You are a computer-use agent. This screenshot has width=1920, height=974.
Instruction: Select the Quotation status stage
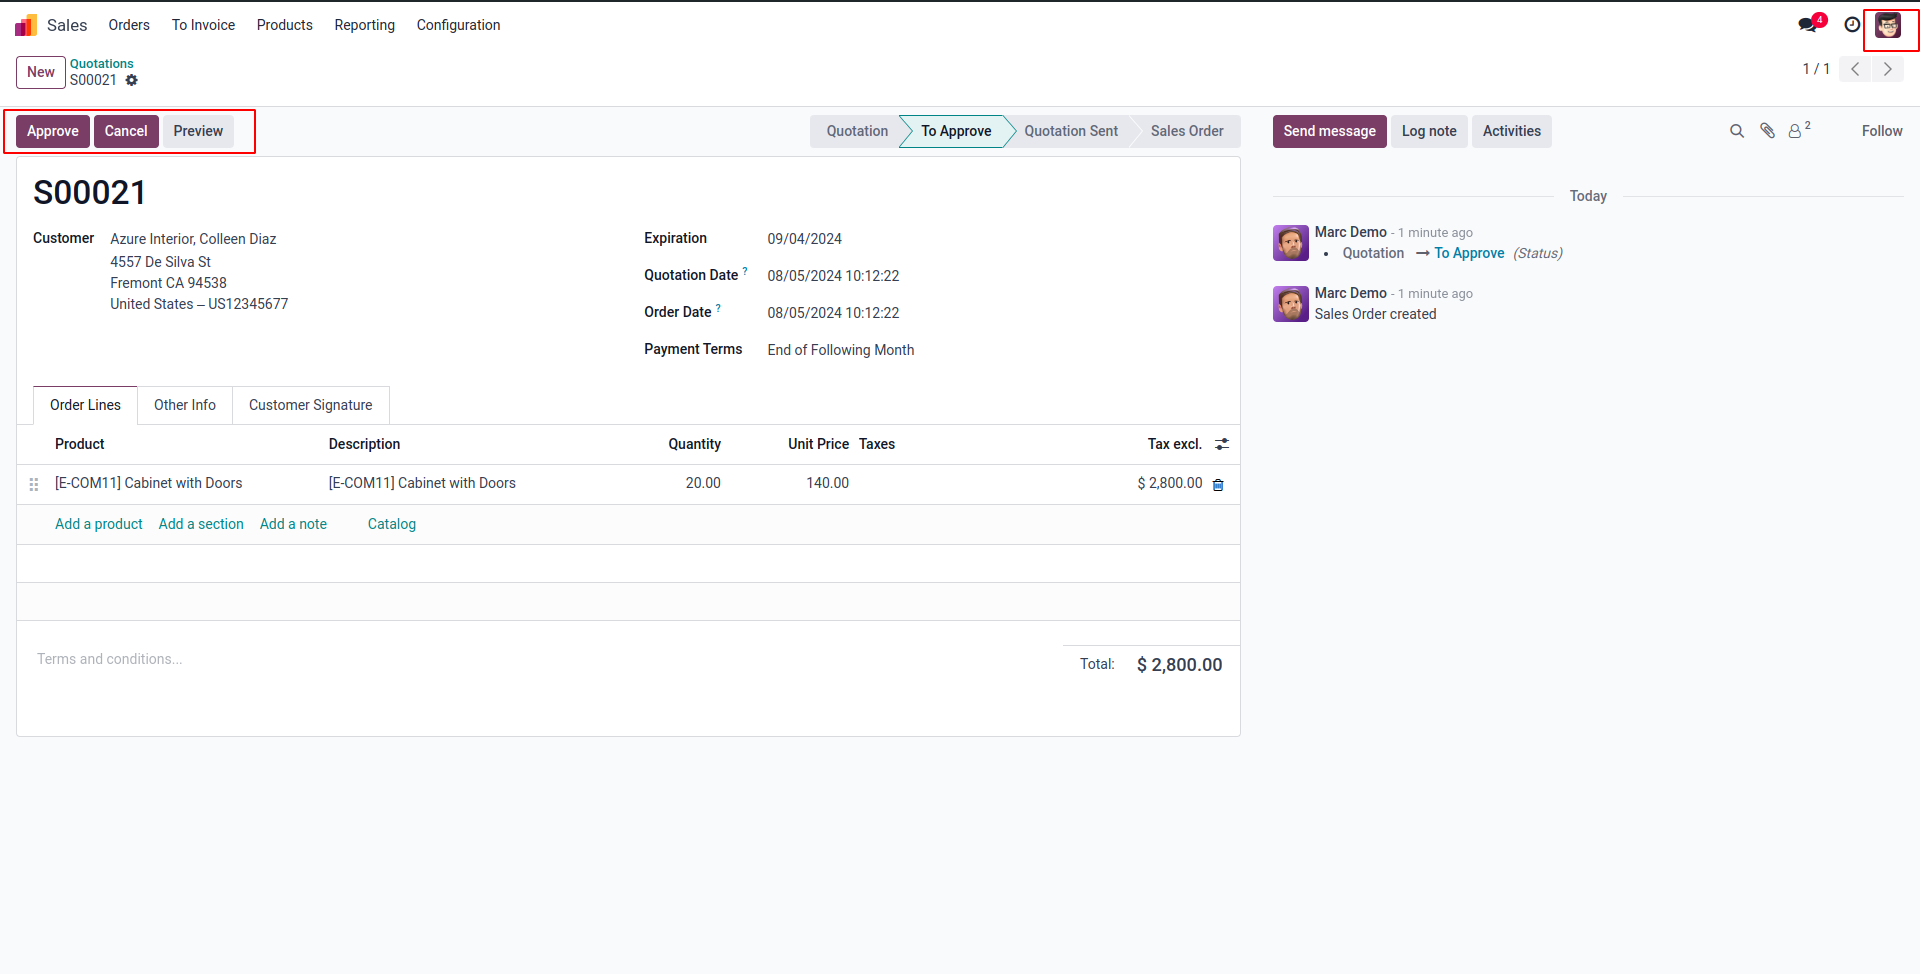(x=856, y=131)
